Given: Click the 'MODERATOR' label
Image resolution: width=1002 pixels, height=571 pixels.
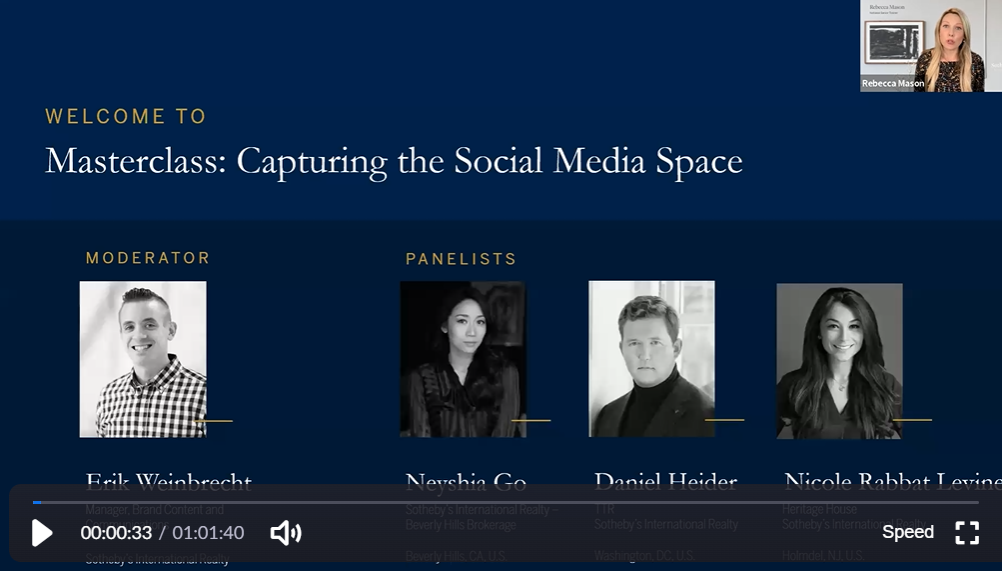Looking at the screenshot, I should pyautogui.click(x=148, y=258).
